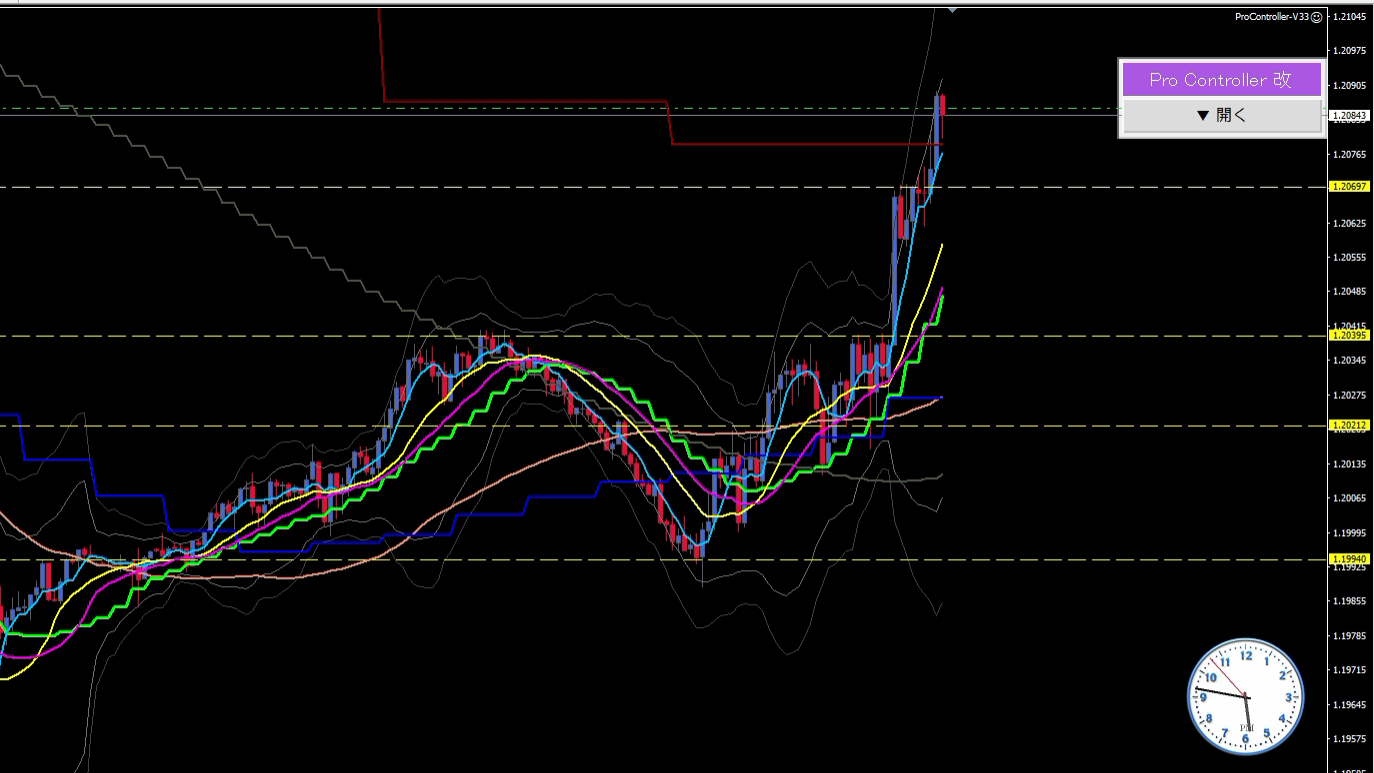1374x773 pixels.
Task: Click the ProController-V33 expert advisor label
Action: coord(1272,17)
